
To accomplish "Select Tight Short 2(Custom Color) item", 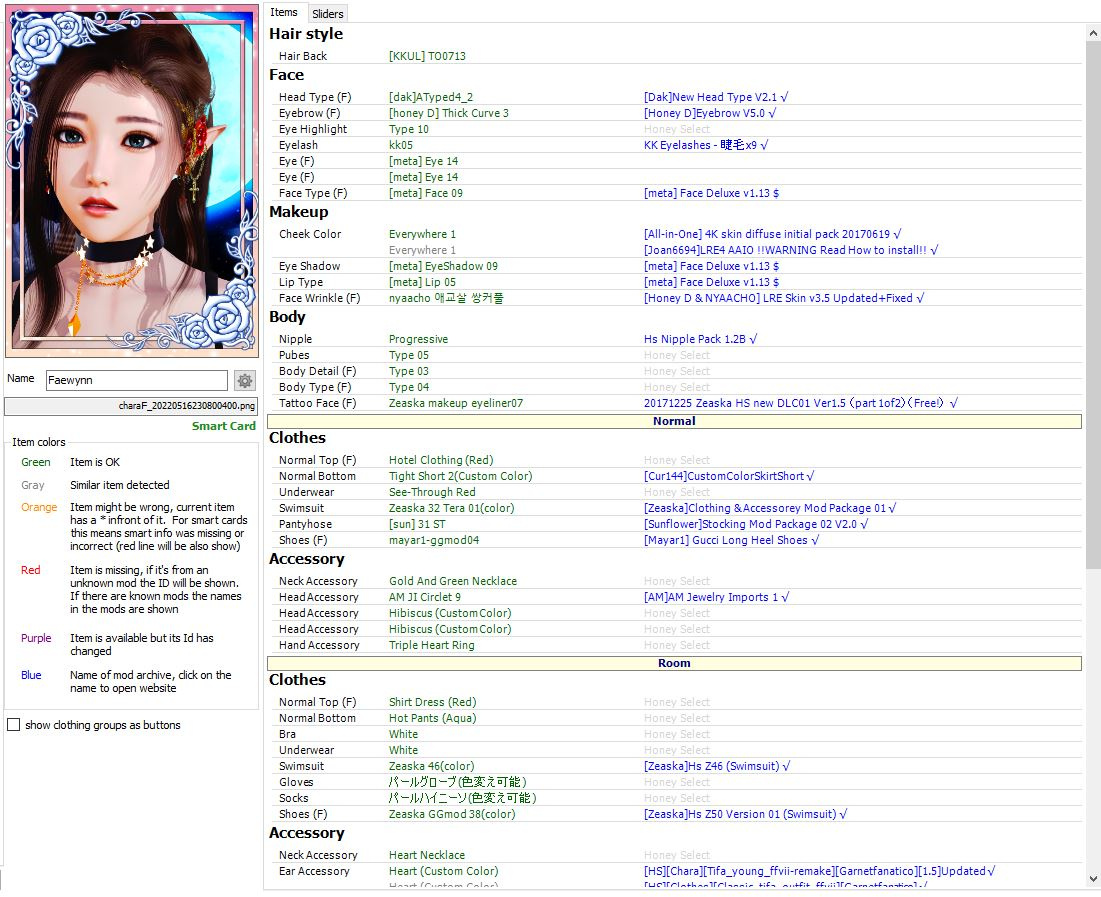I will pos(461,476).
